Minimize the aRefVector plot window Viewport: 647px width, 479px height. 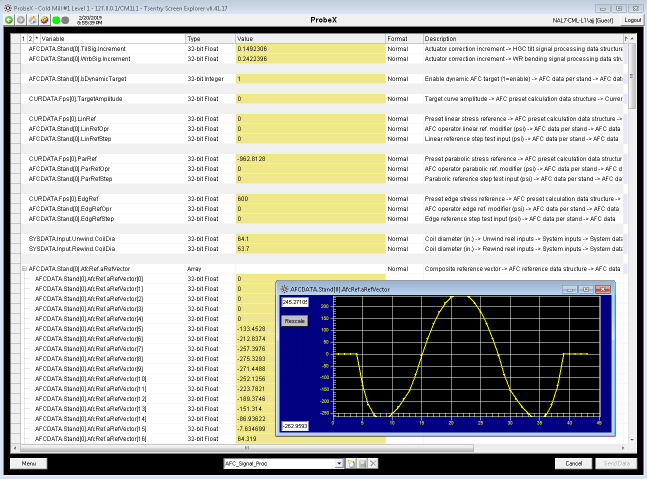pyautogui.click(x=570, y=289)
